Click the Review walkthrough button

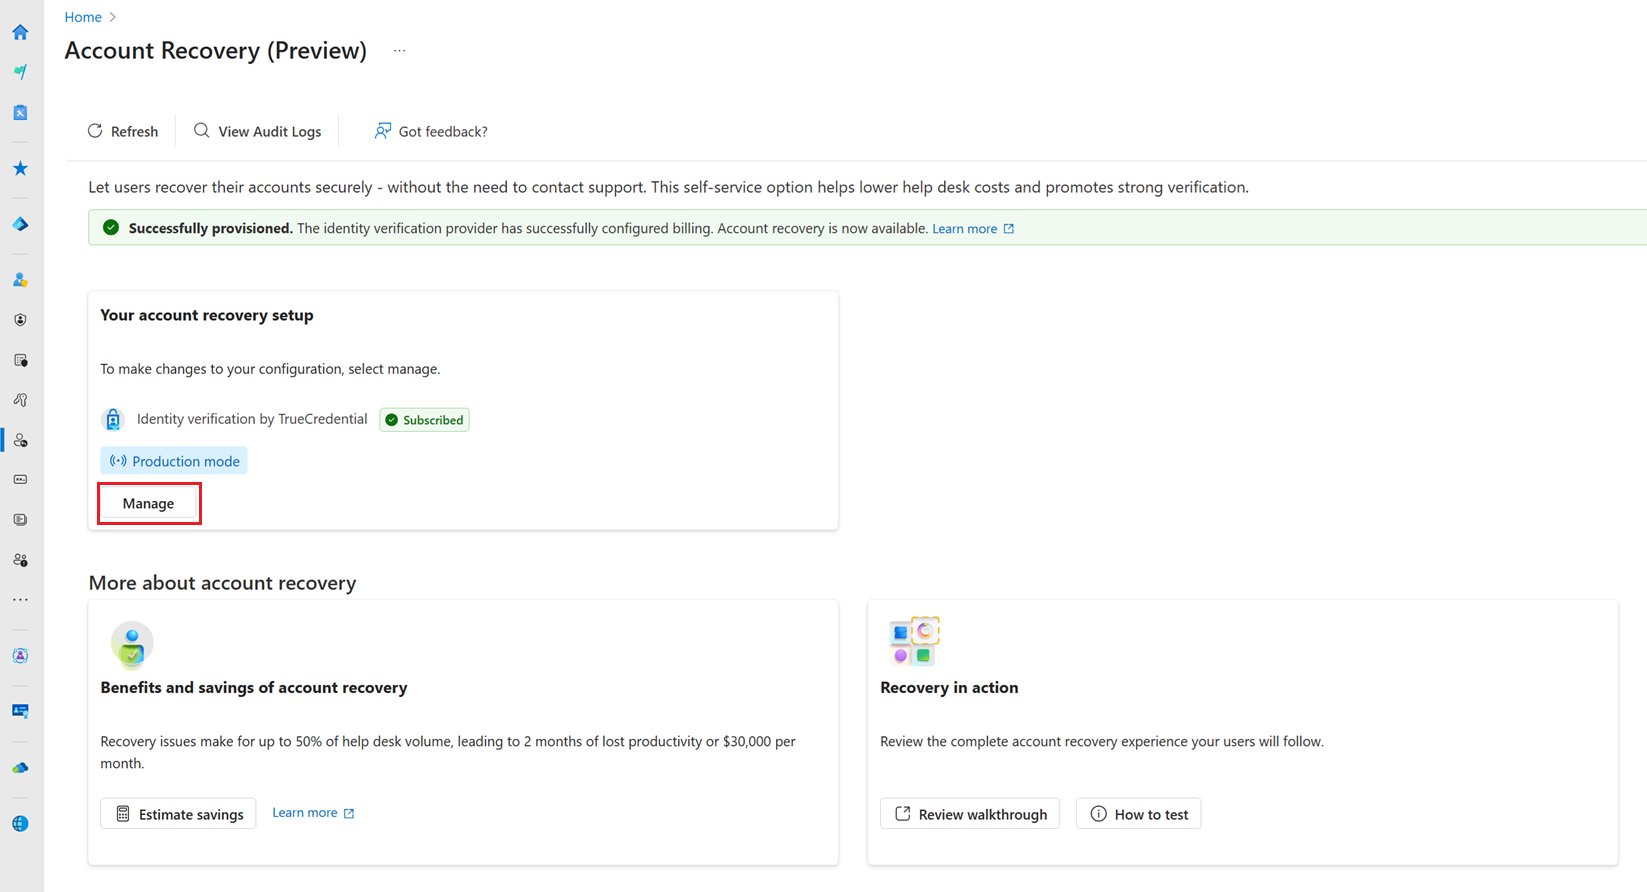click(x=970, y=814)
